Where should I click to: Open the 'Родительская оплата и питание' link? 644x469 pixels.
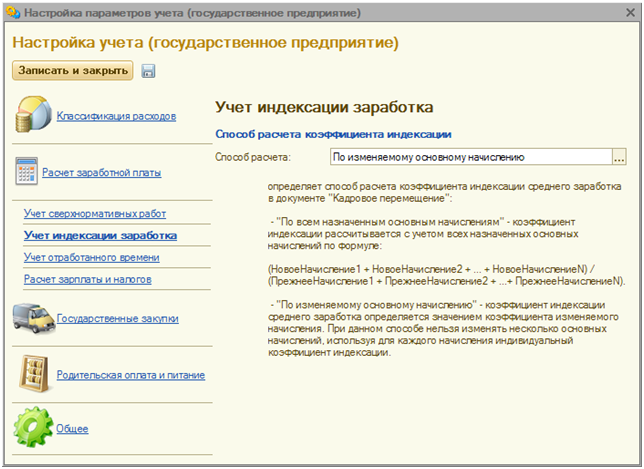tap(130, 375)
